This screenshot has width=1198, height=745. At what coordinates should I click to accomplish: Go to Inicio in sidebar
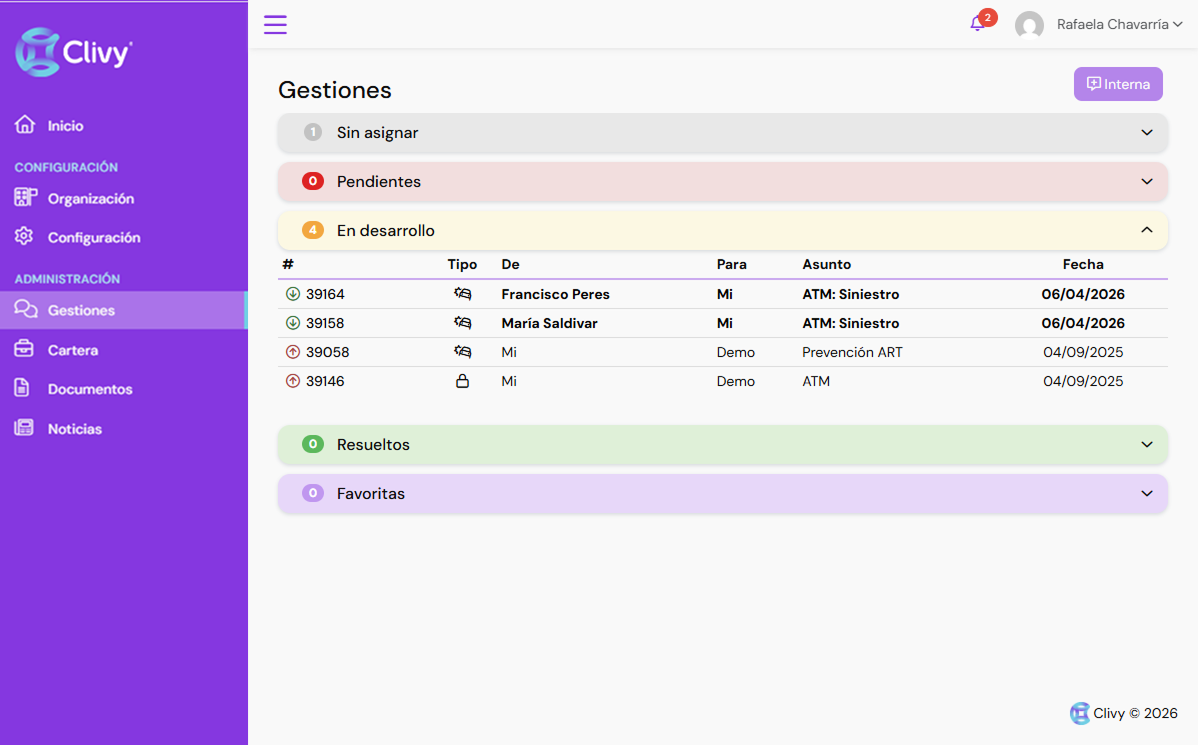(65, 126)
